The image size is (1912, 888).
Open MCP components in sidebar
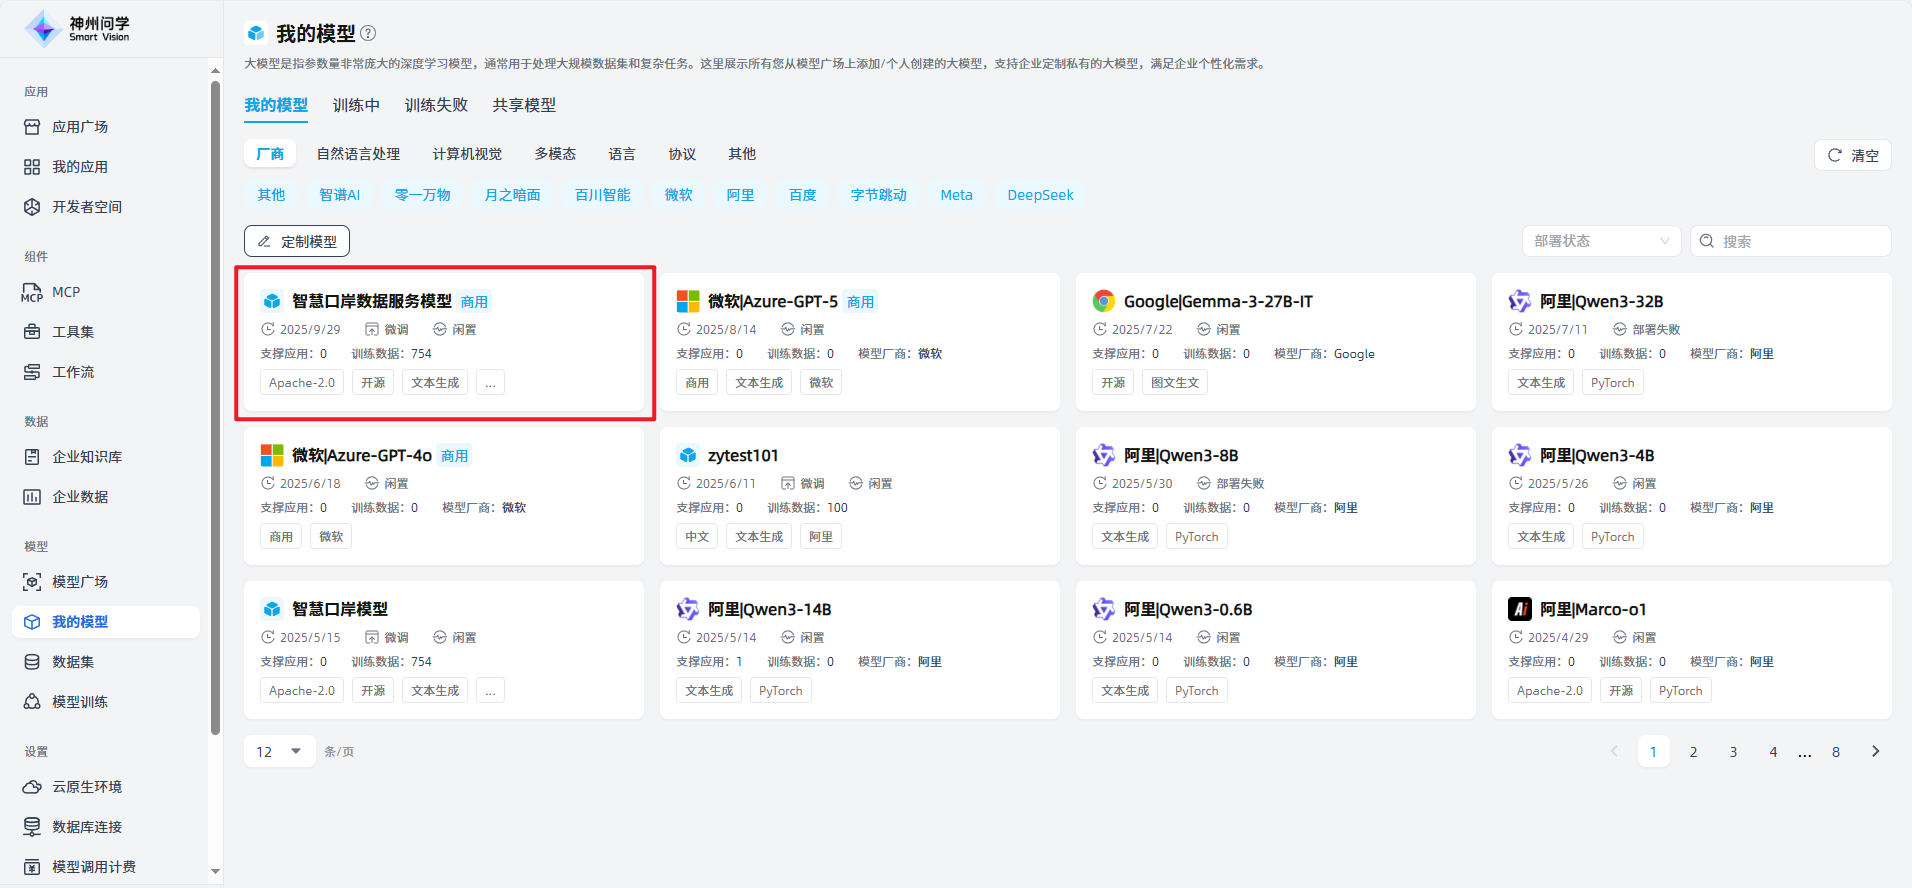coord(66,292)
